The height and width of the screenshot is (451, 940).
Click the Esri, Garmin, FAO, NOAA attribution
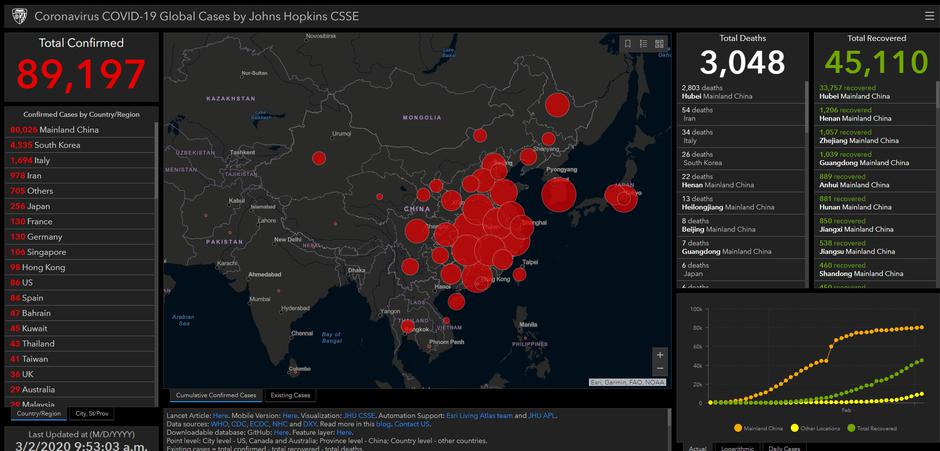[627, 382]
